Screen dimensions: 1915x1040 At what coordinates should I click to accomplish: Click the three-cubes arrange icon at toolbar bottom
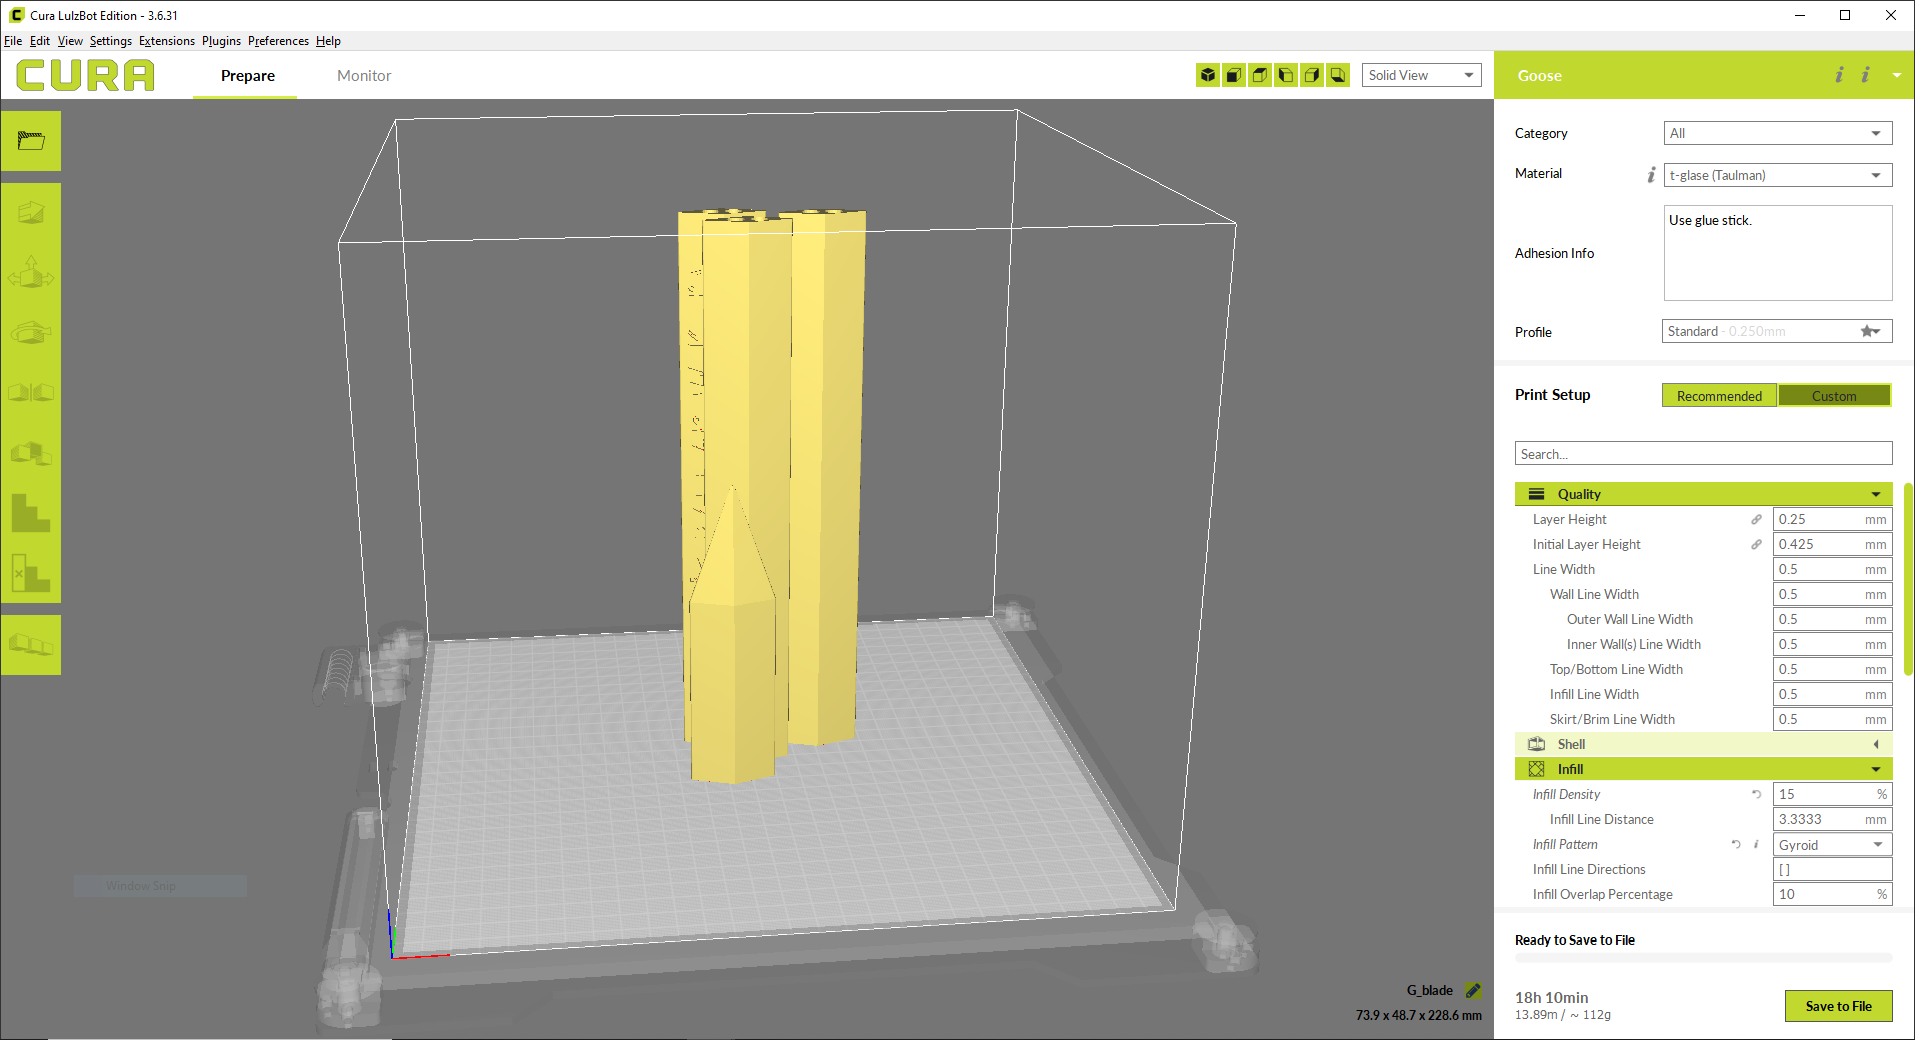31,644
